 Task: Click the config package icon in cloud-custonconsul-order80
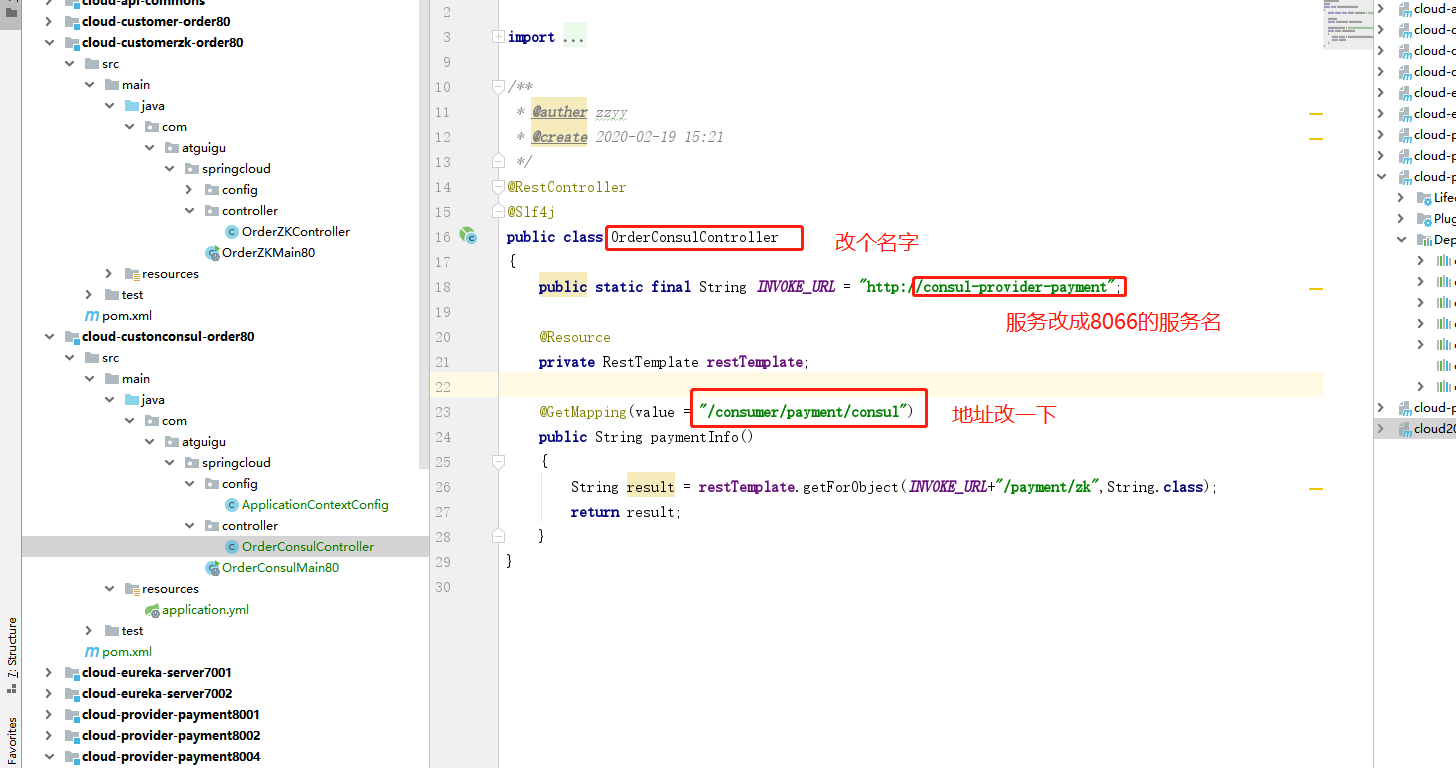tap(212, 484)
